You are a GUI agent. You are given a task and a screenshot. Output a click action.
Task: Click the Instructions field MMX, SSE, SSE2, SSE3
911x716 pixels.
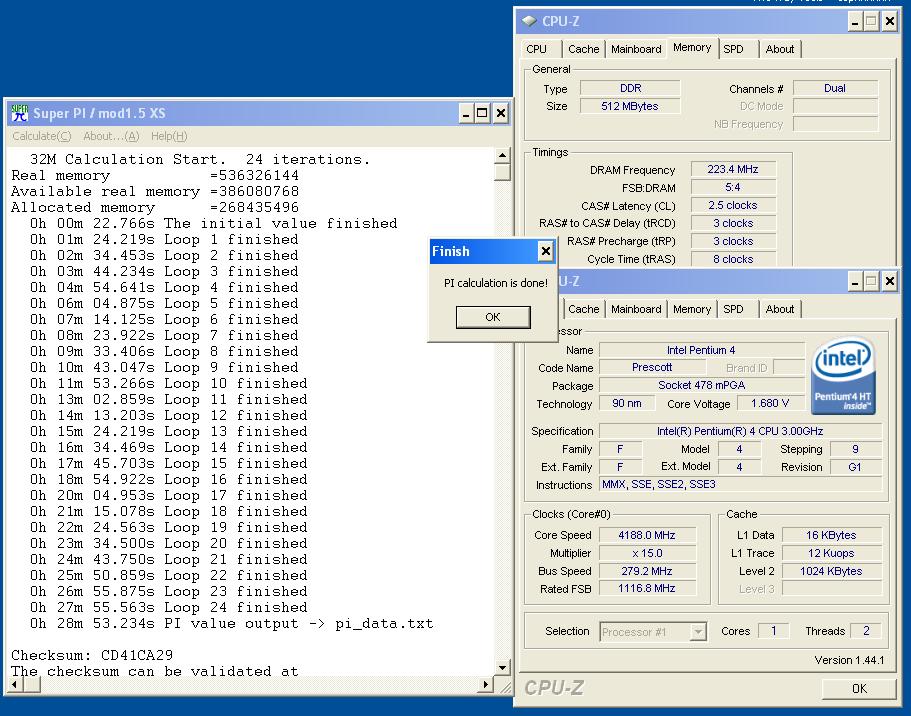(x=740, y=485)
